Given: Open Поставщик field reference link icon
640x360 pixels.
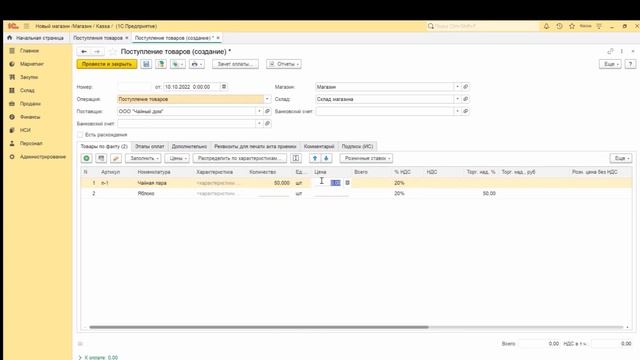Looking at the screenshot, I should (x=267, y=111).
